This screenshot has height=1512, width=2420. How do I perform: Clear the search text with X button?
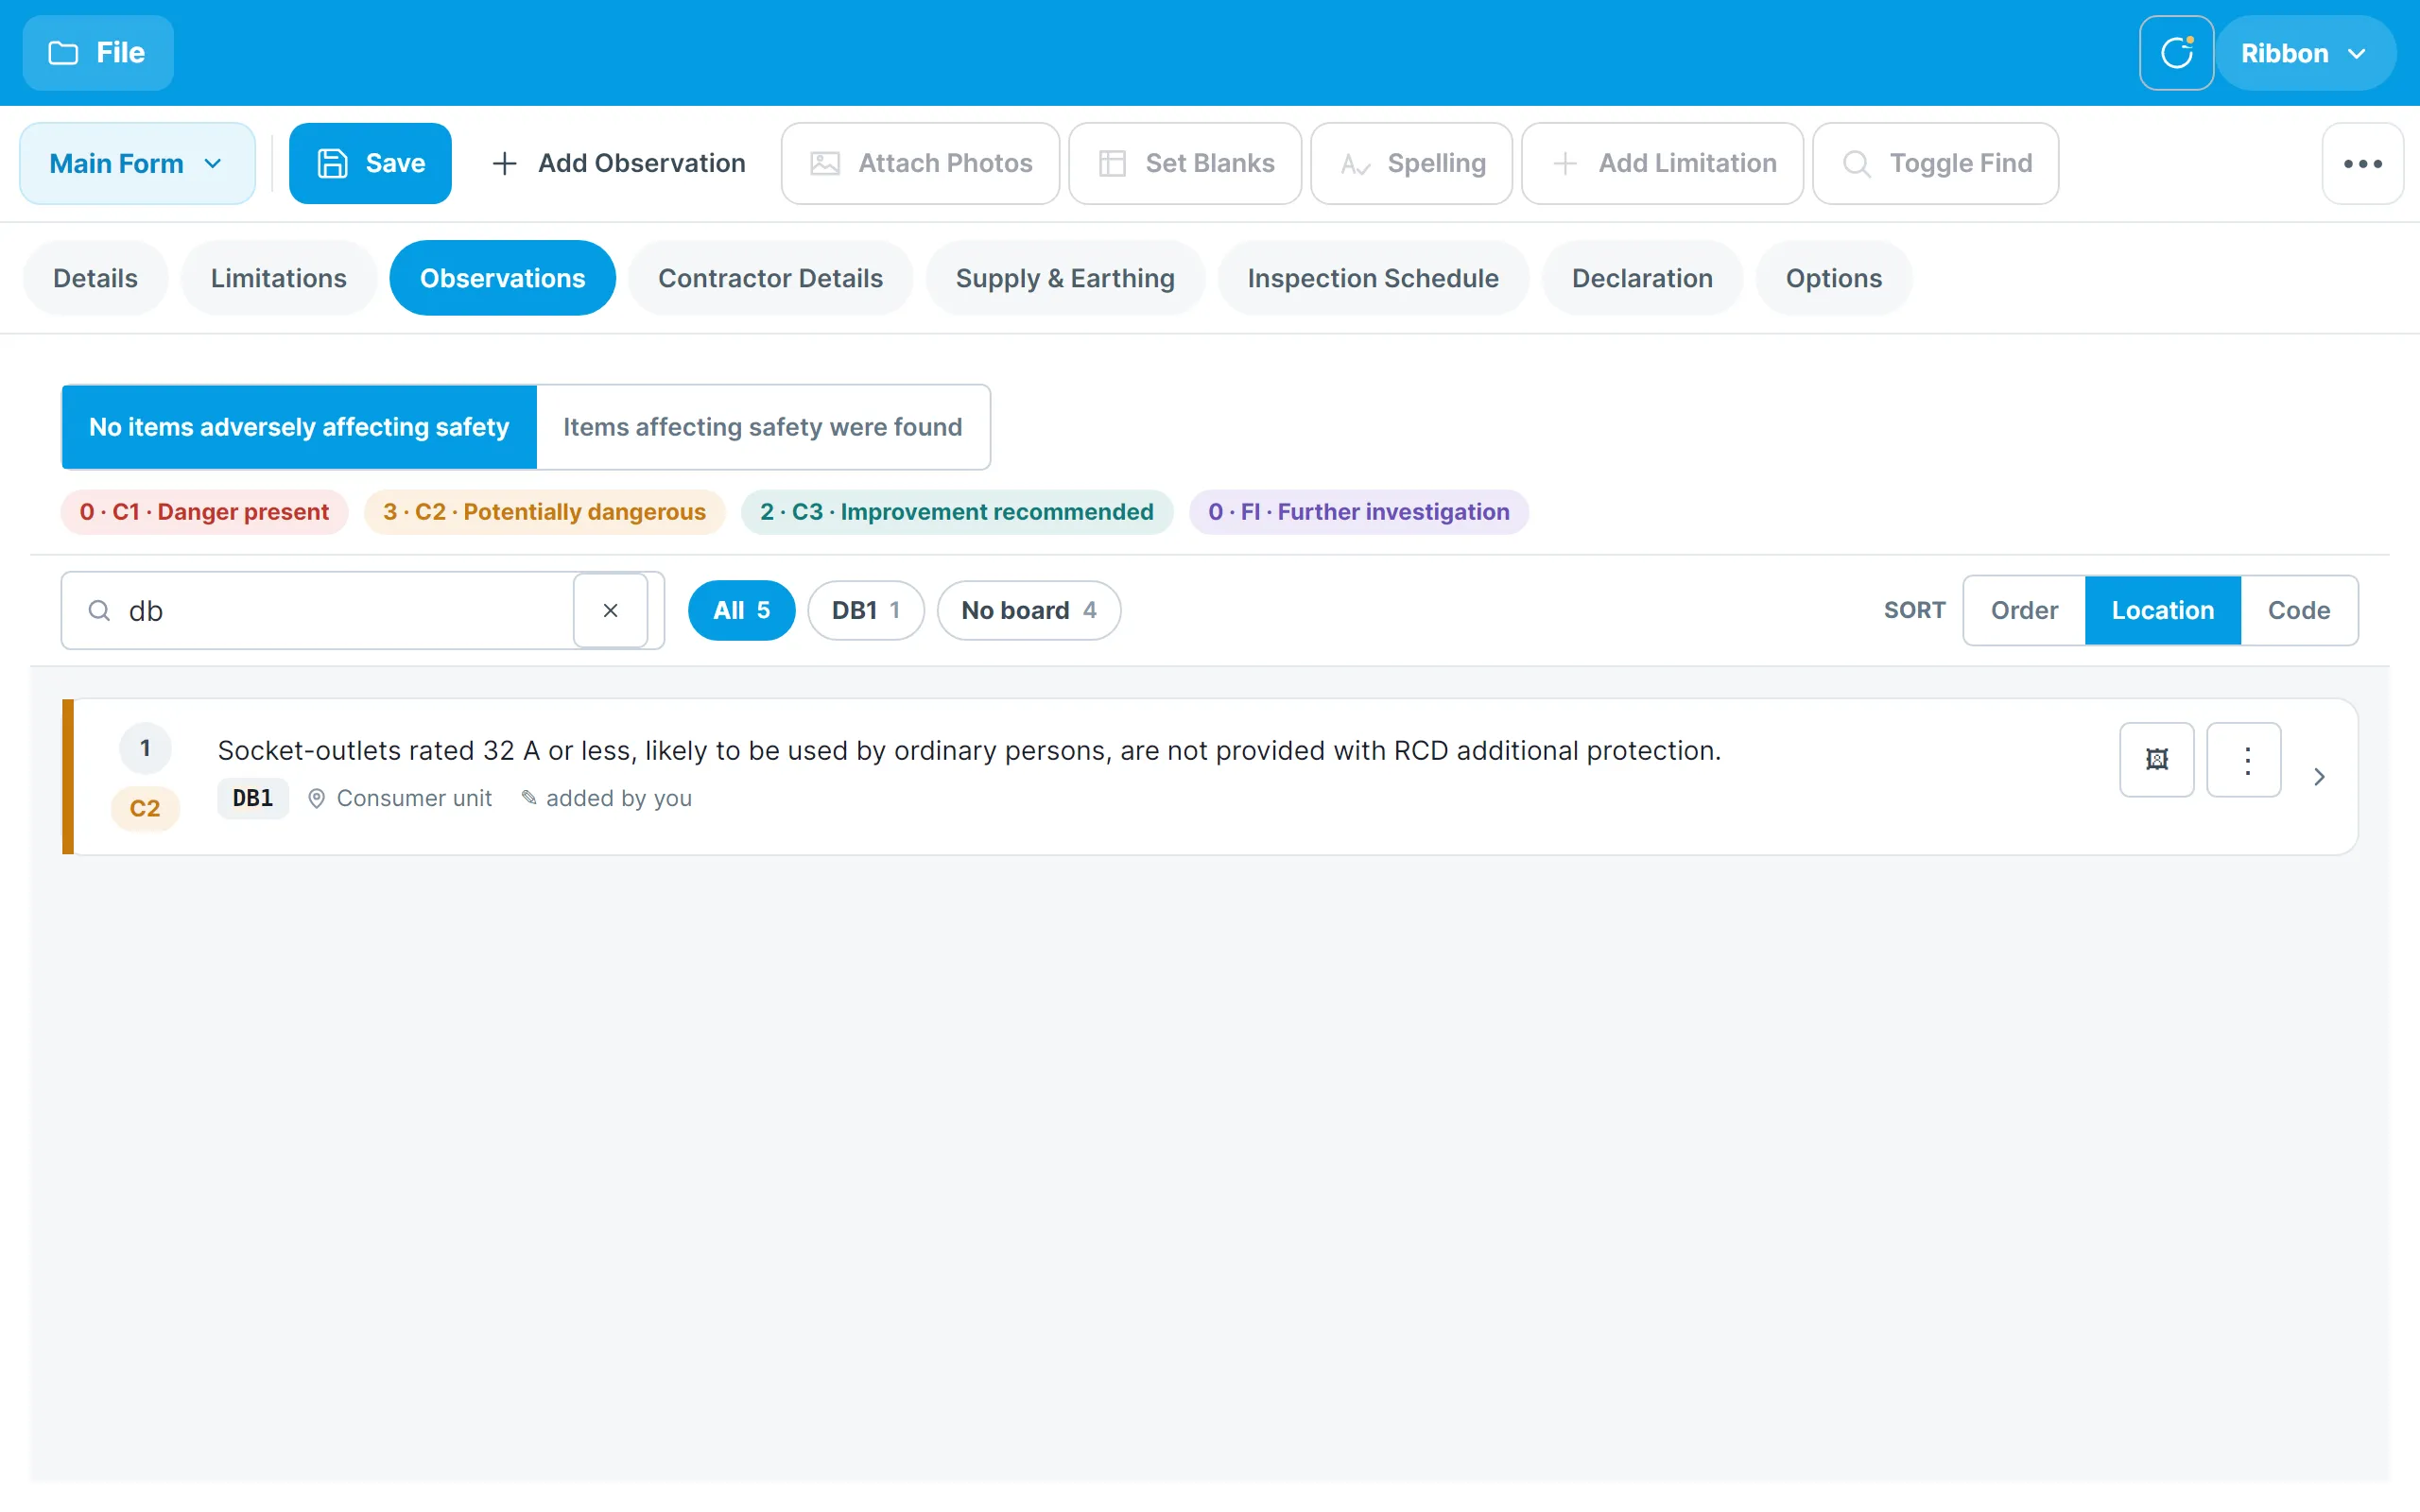point(610,611)
